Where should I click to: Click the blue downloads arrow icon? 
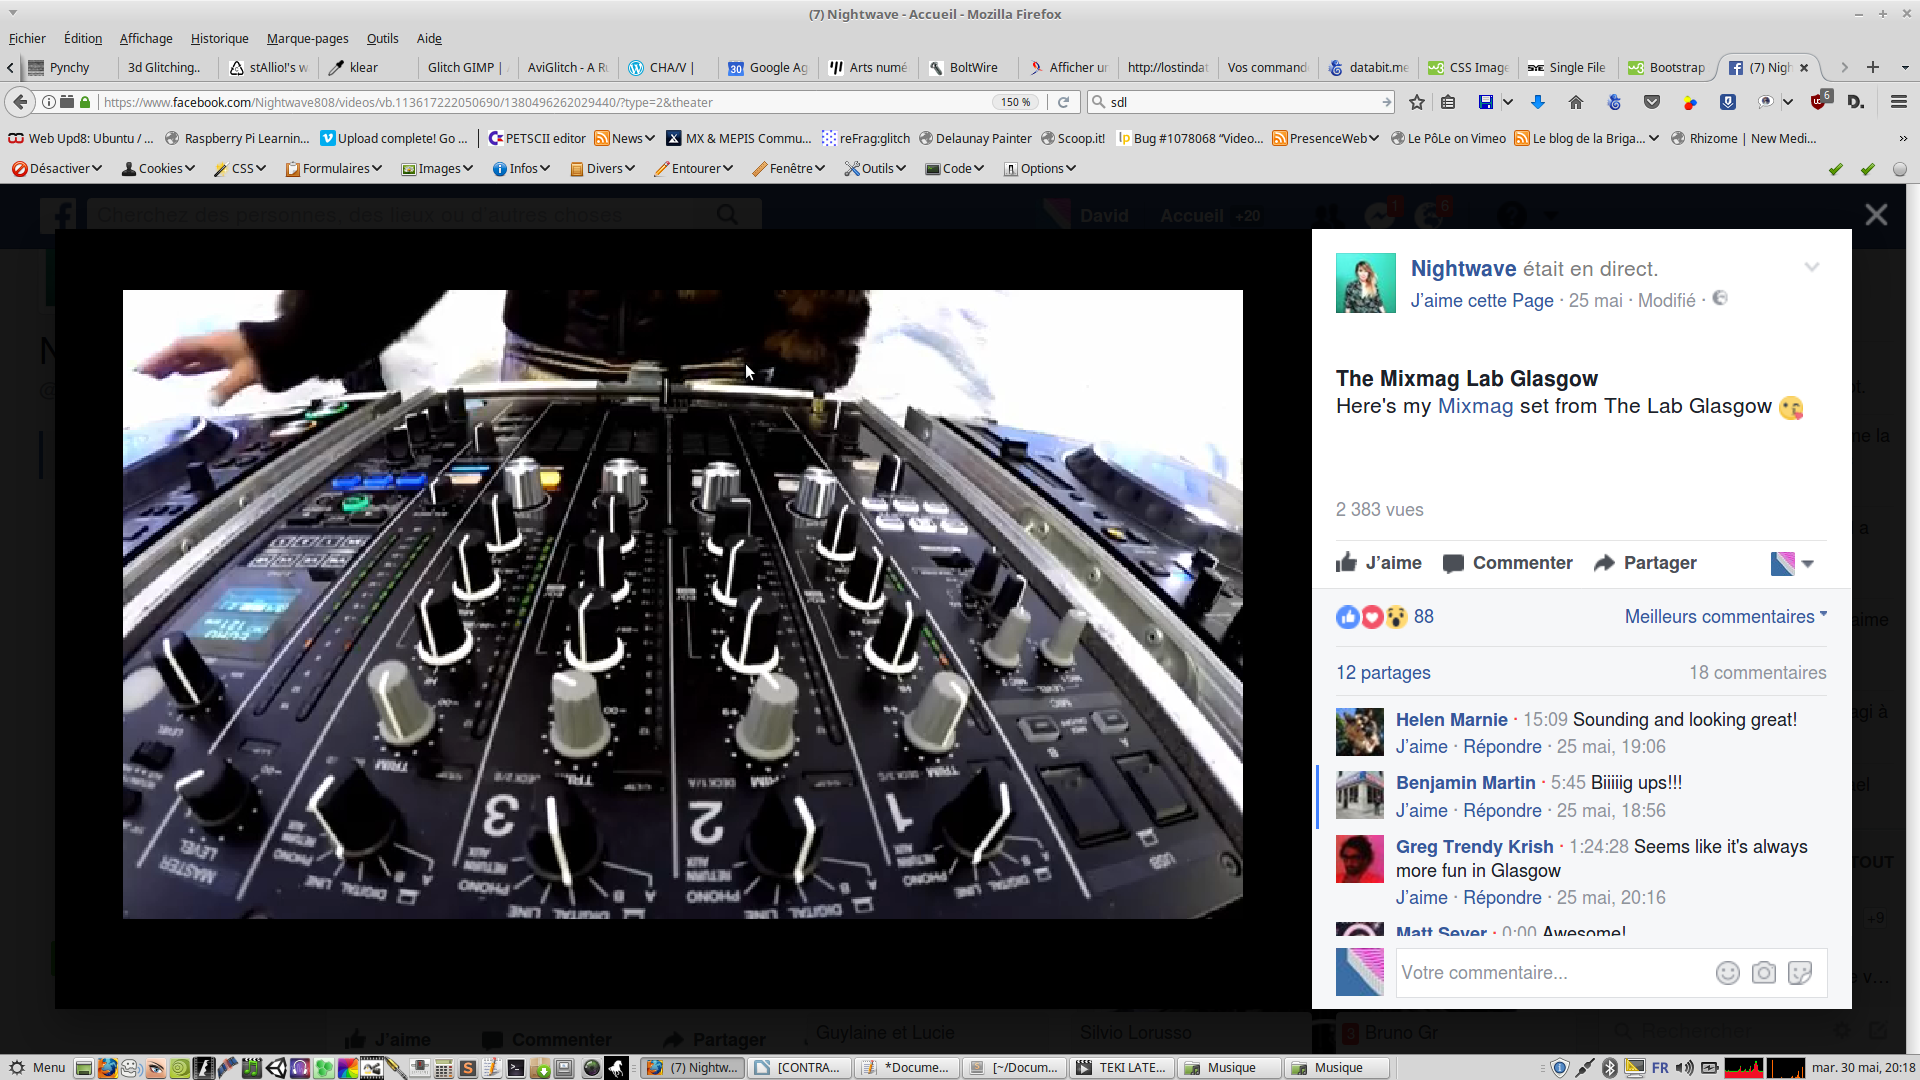pos(1538,102)
